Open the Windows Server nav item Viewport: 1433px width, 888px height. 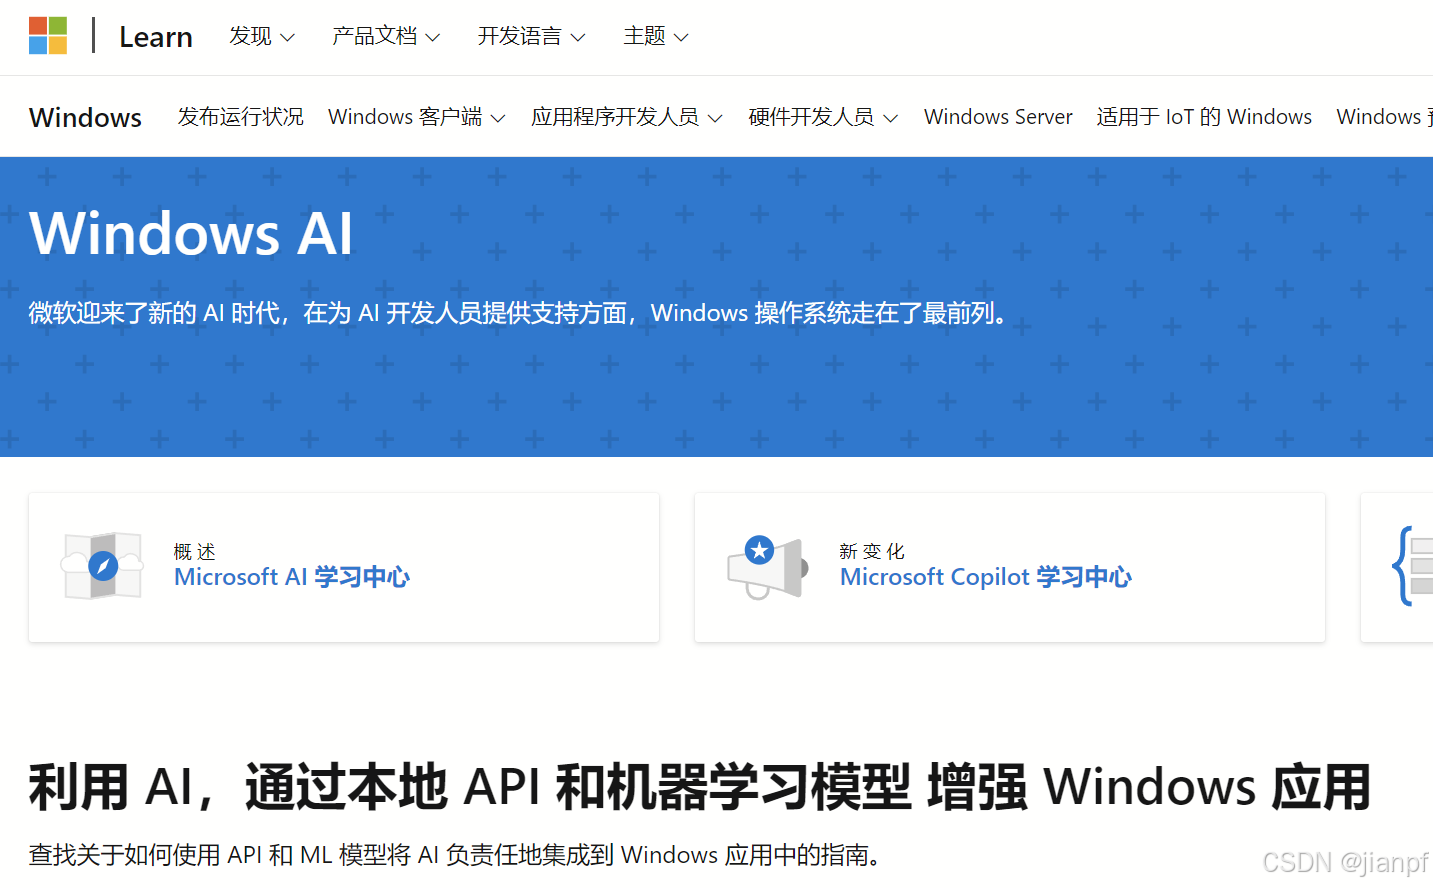pyautogui.click(x=998, y=117)
